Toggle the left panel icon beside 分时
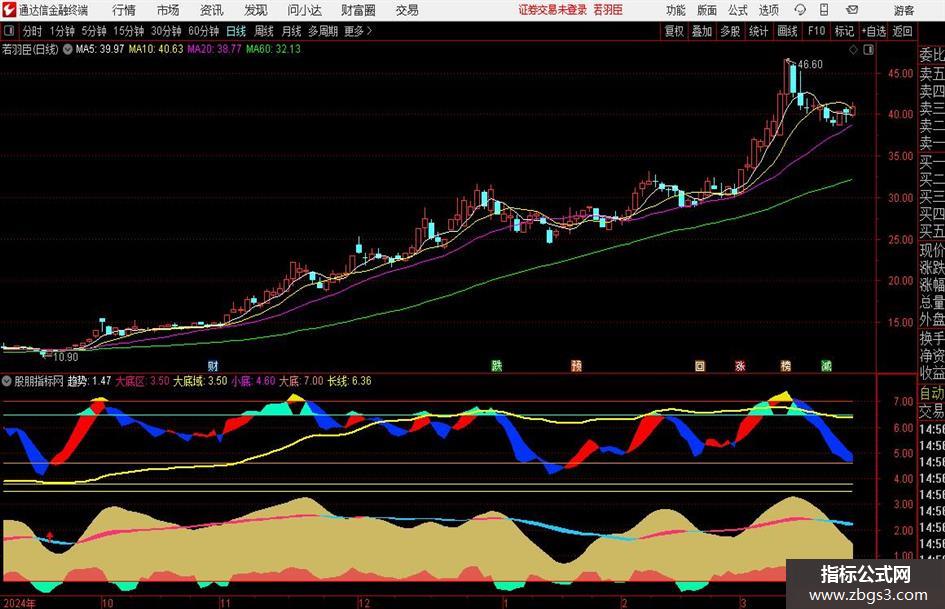This screenshot has height=609, width=945. tap(9, 31)
